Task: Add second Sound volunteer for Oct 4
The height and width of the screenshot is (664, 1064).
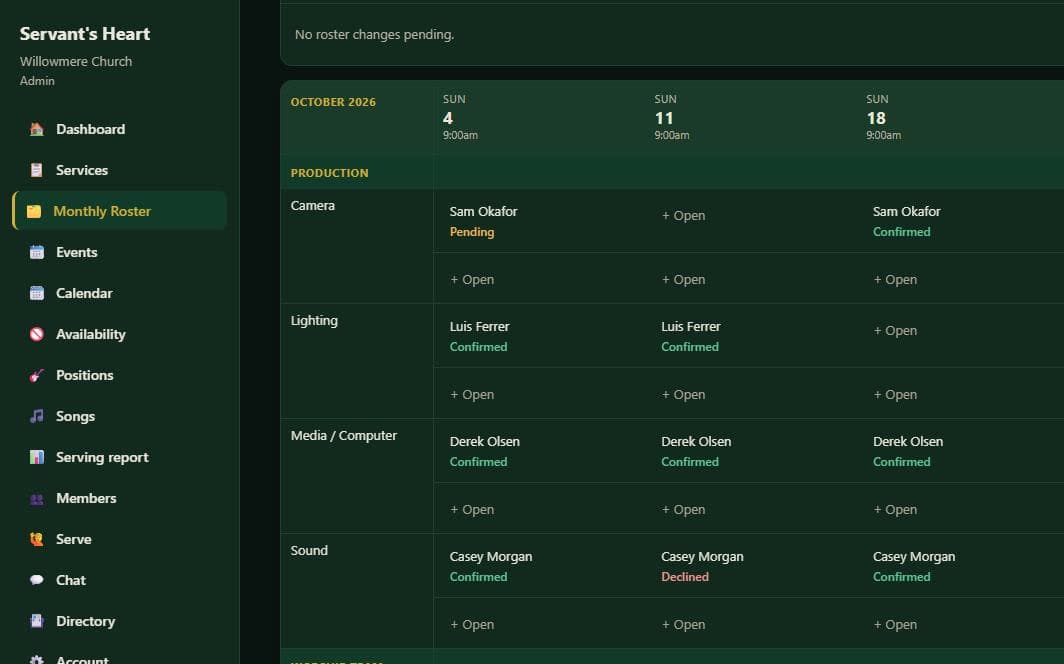Action: tap(472, 625)
